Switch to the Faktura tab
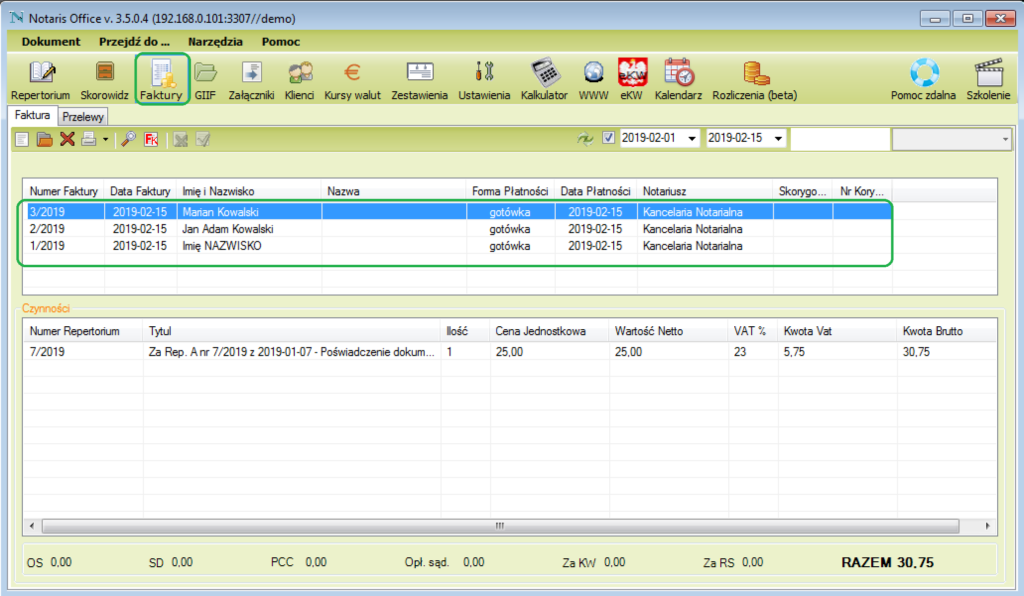1024x596 pixels. pyautogui.click(x=33, y=115)
